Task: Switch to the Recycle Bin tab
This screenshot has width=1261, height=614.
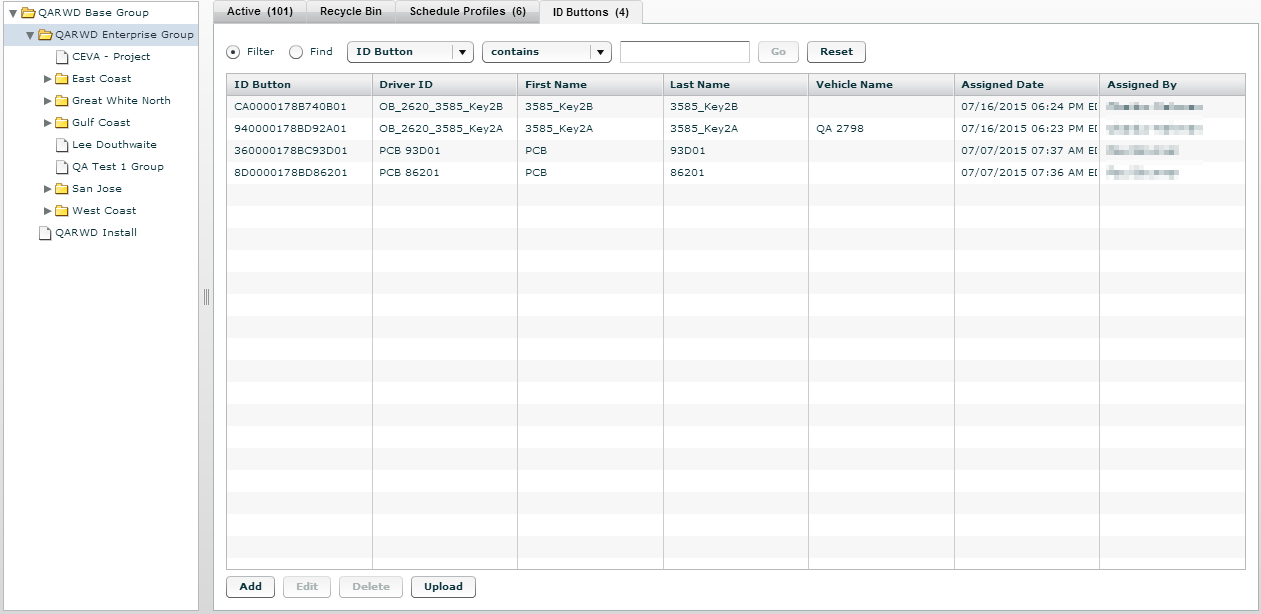Action: point(351,11)
